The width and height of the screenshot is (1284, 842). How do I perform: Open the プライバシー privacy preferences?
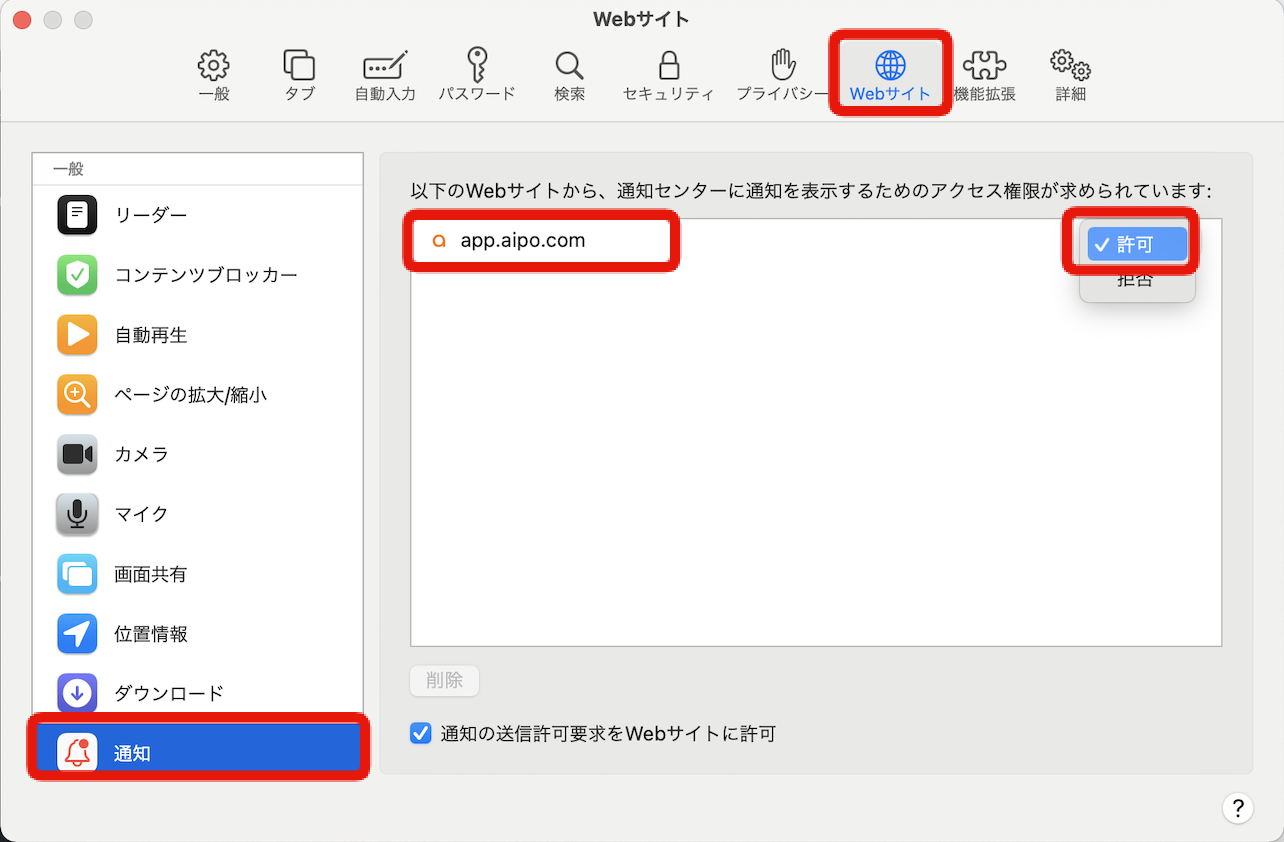pos(783,76)
